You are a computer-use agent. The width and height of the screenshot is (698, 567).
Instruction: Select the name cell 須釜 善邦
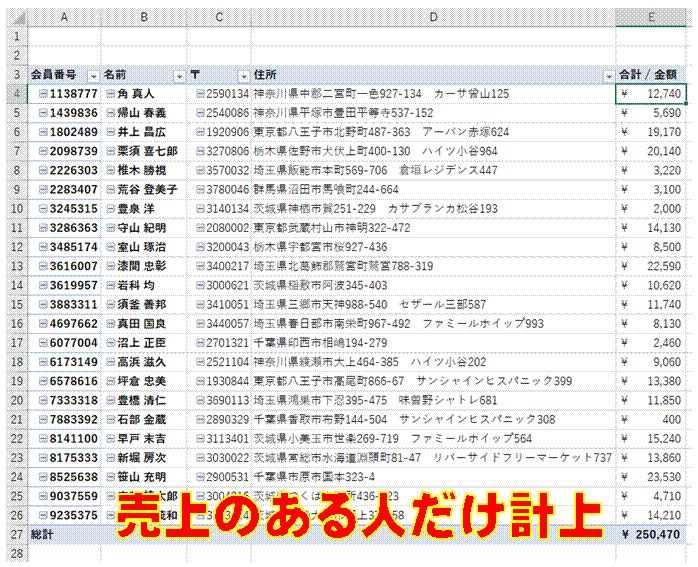(144, 304)
